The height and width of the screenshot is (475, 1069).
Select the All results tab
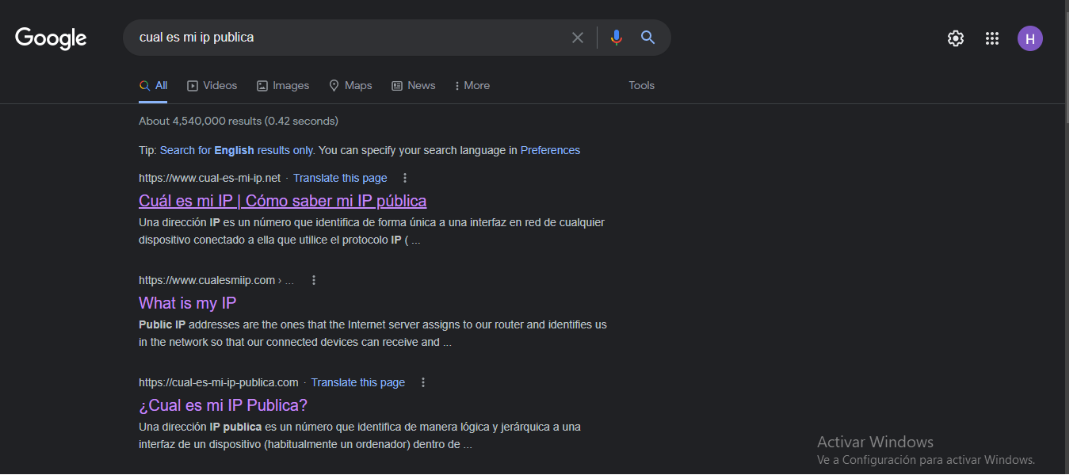click(x=153, y=86)
